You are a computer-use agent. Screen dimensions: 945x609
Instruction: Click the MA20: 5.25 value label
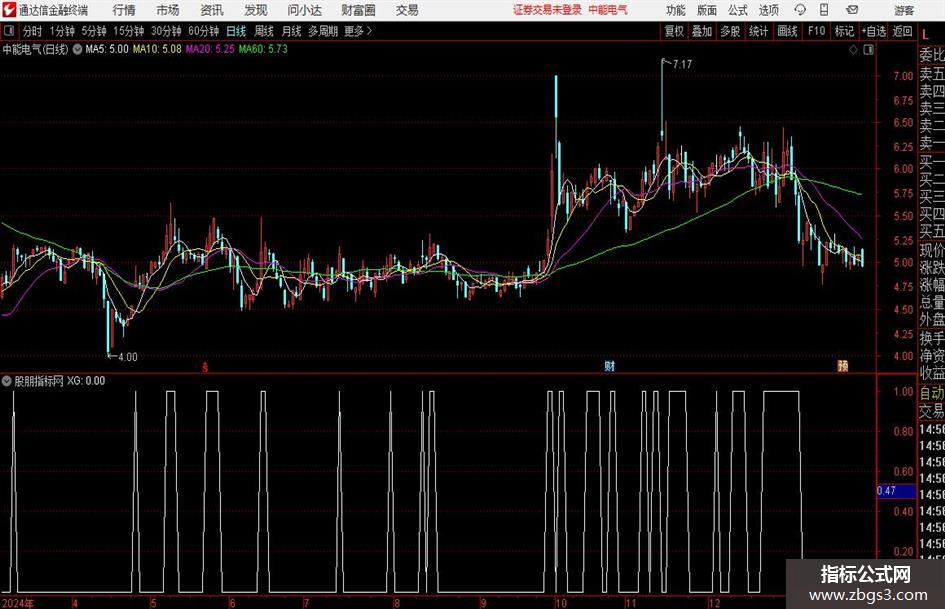(x=210, y=49)
